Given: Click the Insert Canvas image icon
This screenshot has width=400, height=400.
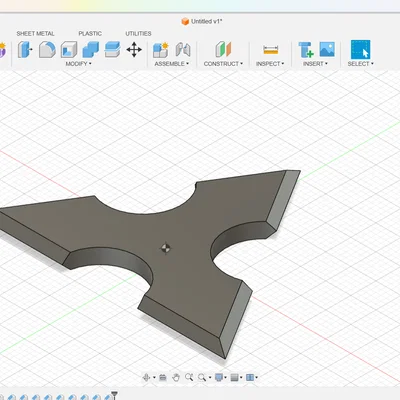Looking at the screenshot, I should (327, 49).
